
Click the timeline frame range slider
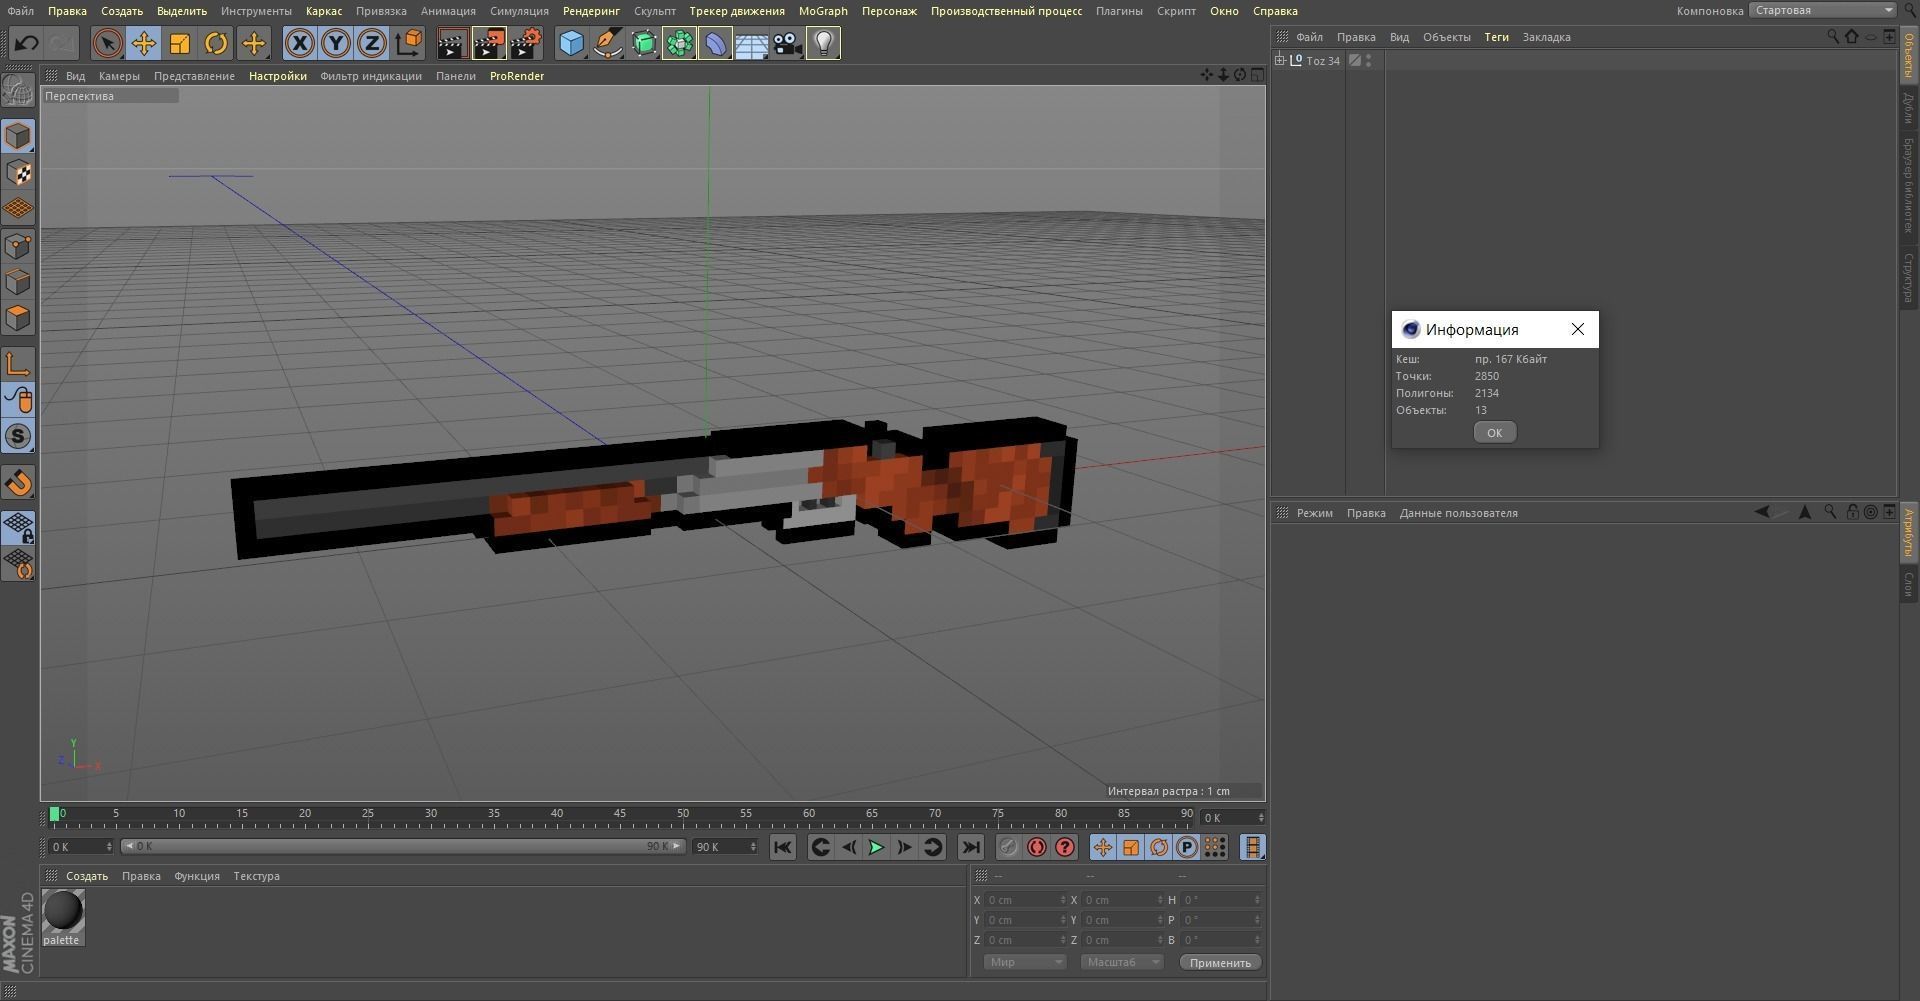pyautogui.click(x=403, y=847)
